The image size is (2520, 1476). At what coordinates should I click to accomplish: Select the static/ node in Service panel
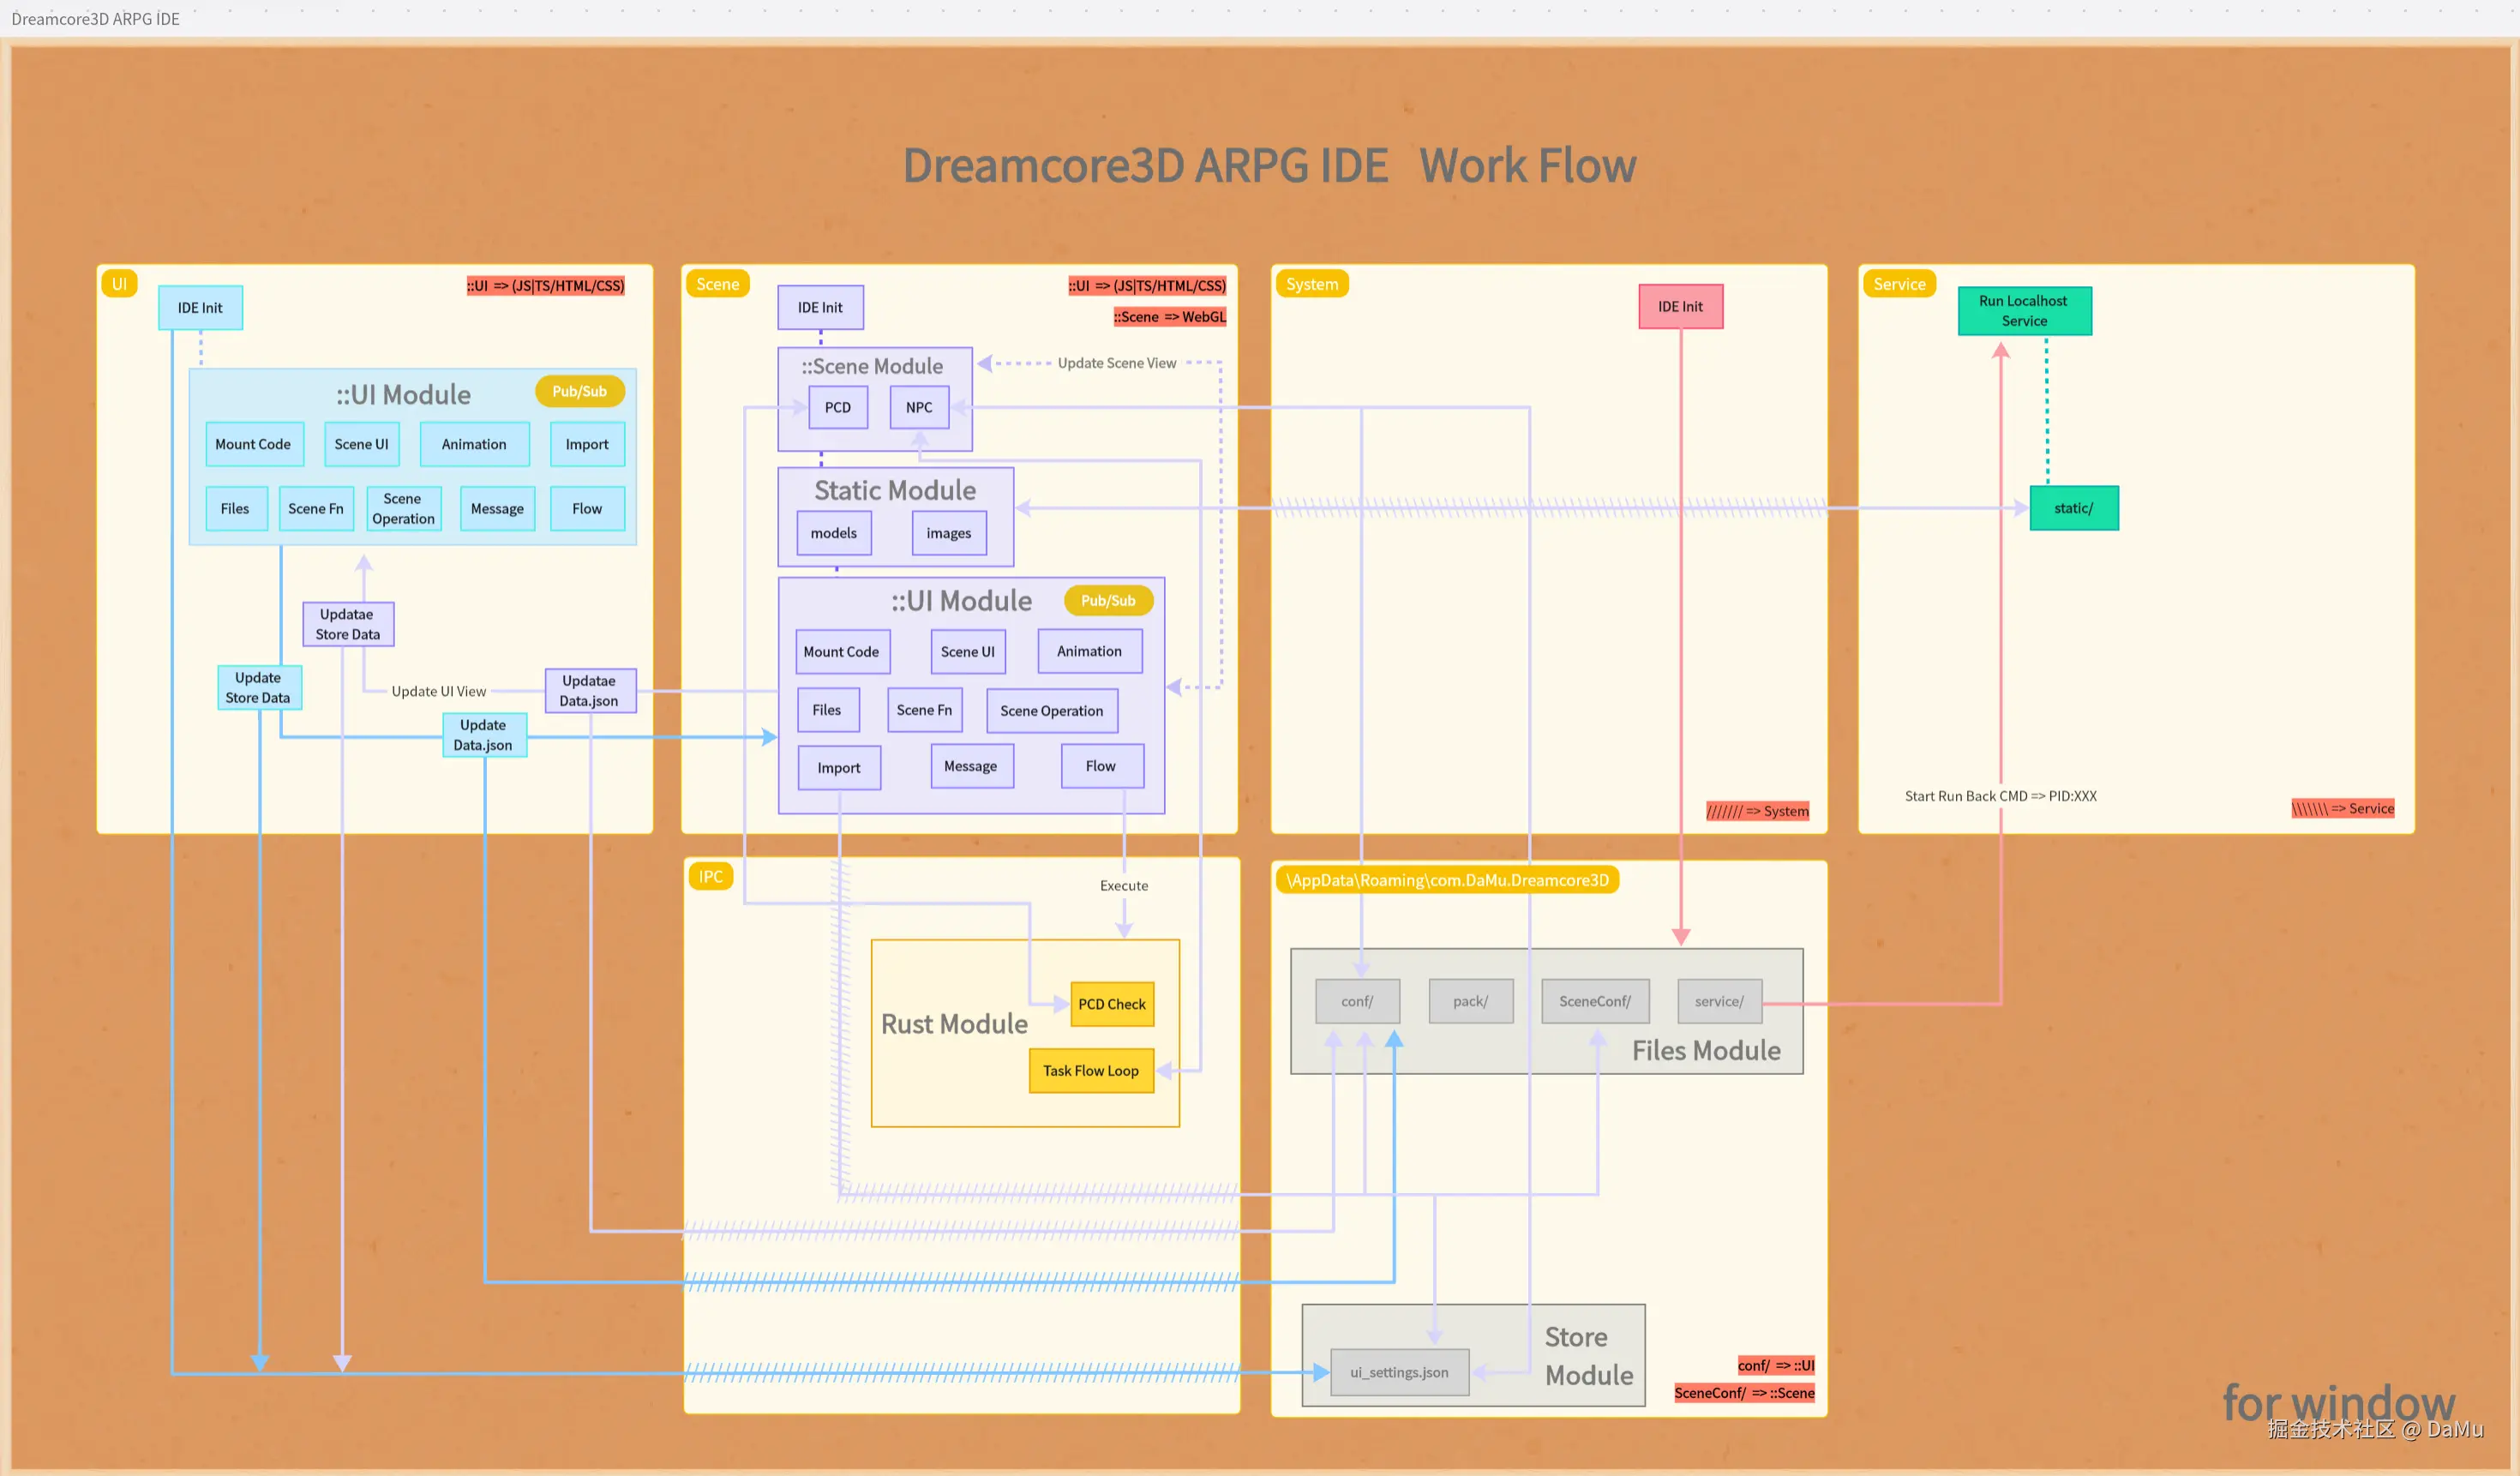pyautogui.click(x=2073, y=508)
